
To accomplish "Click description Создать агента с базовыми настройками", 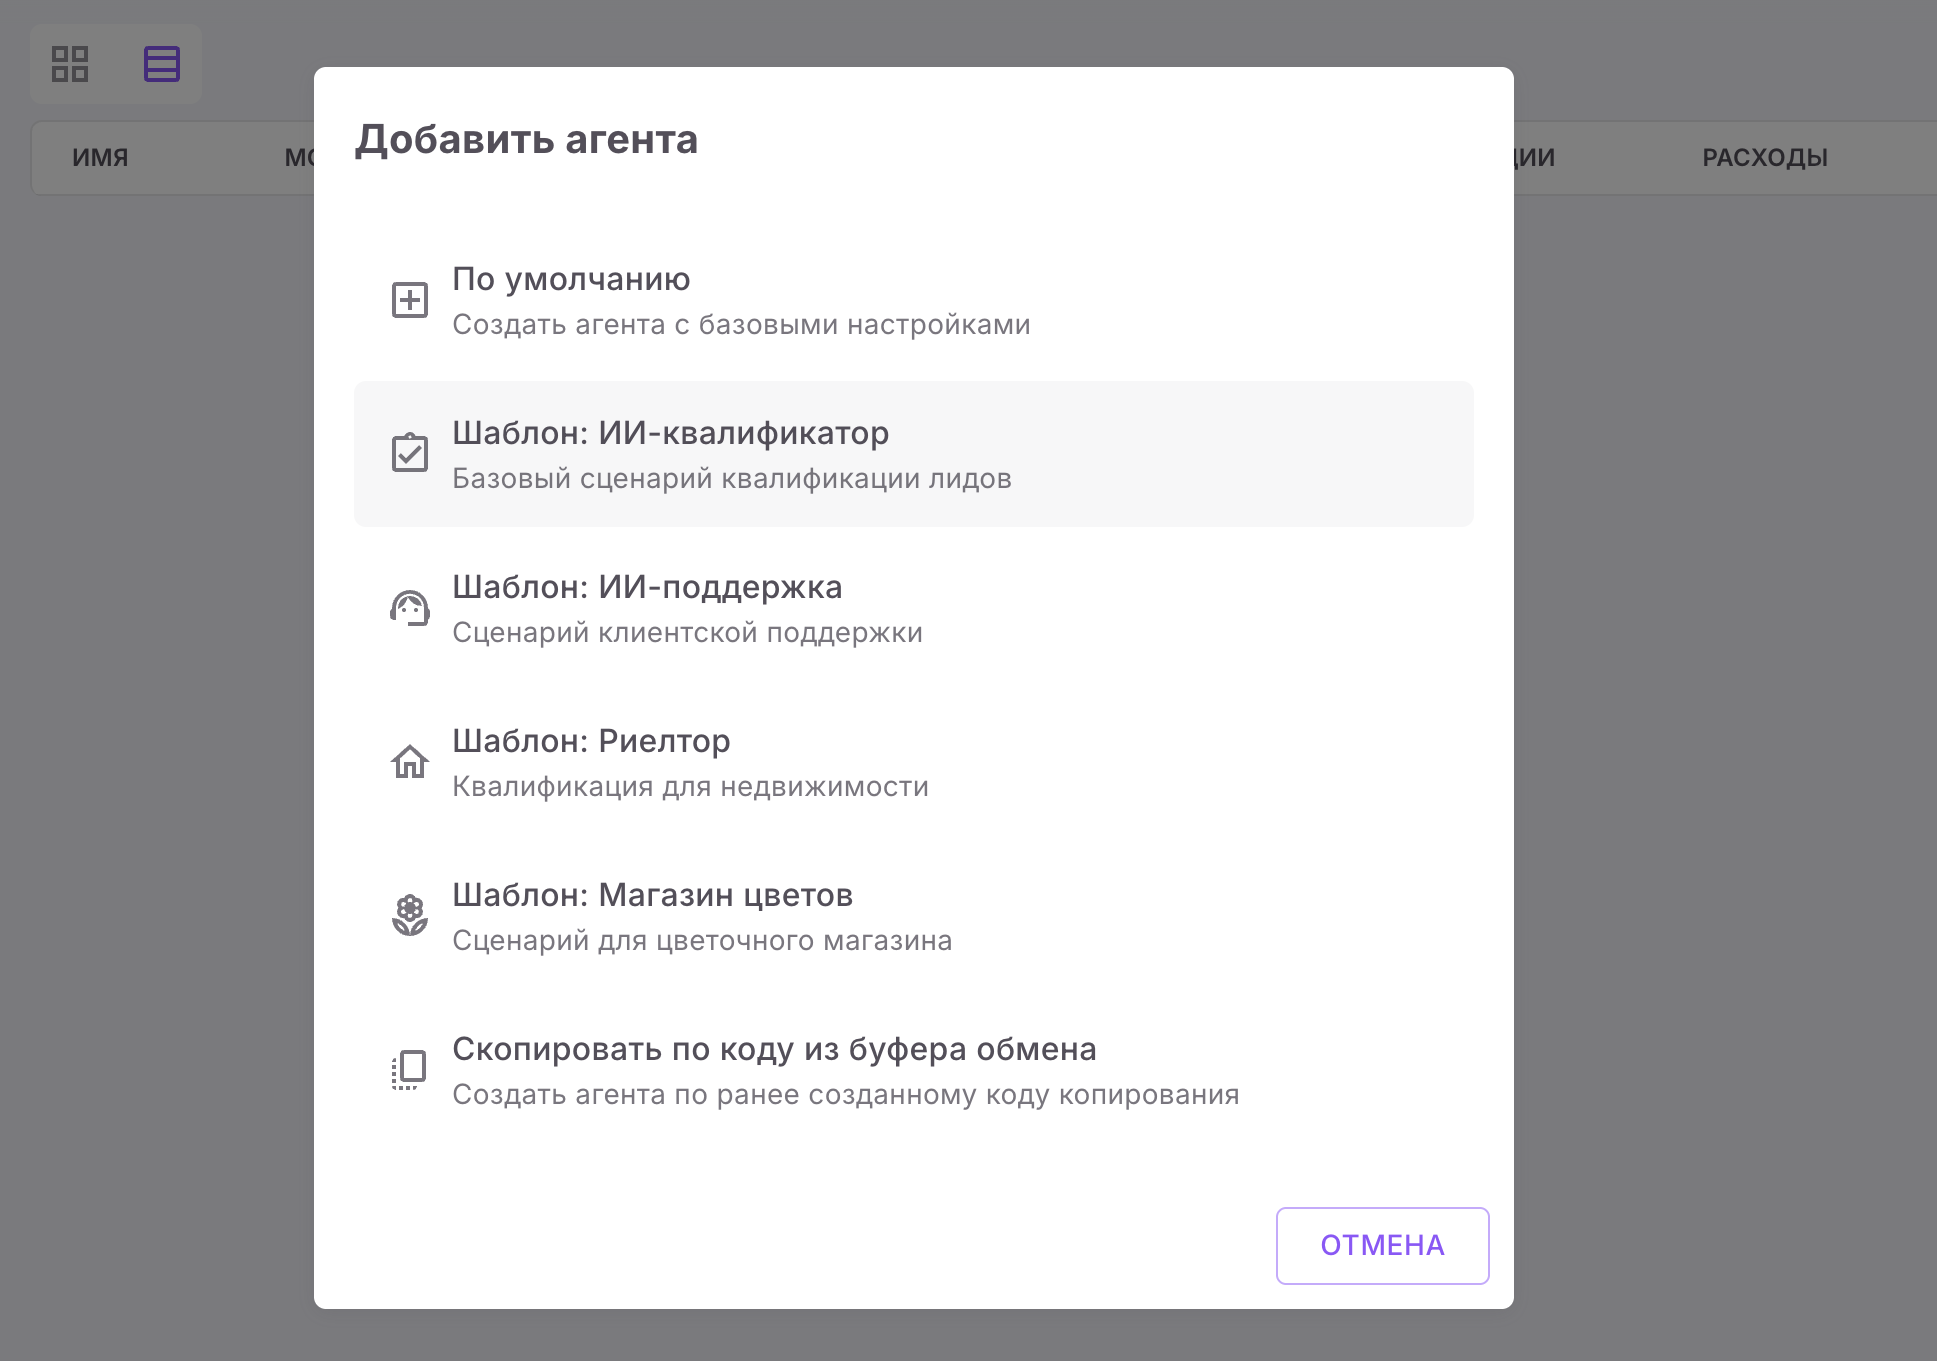I will point(741,325).
